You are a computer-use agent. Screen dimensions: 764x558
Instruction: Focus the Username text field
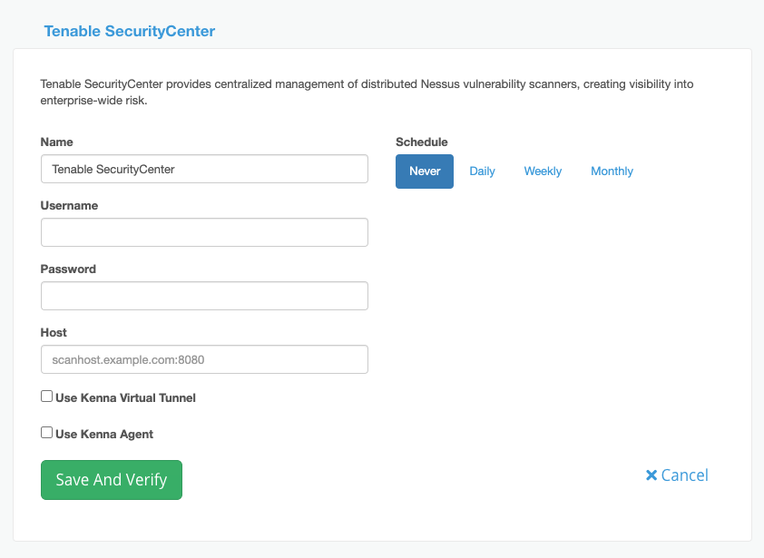coord(204,232)
